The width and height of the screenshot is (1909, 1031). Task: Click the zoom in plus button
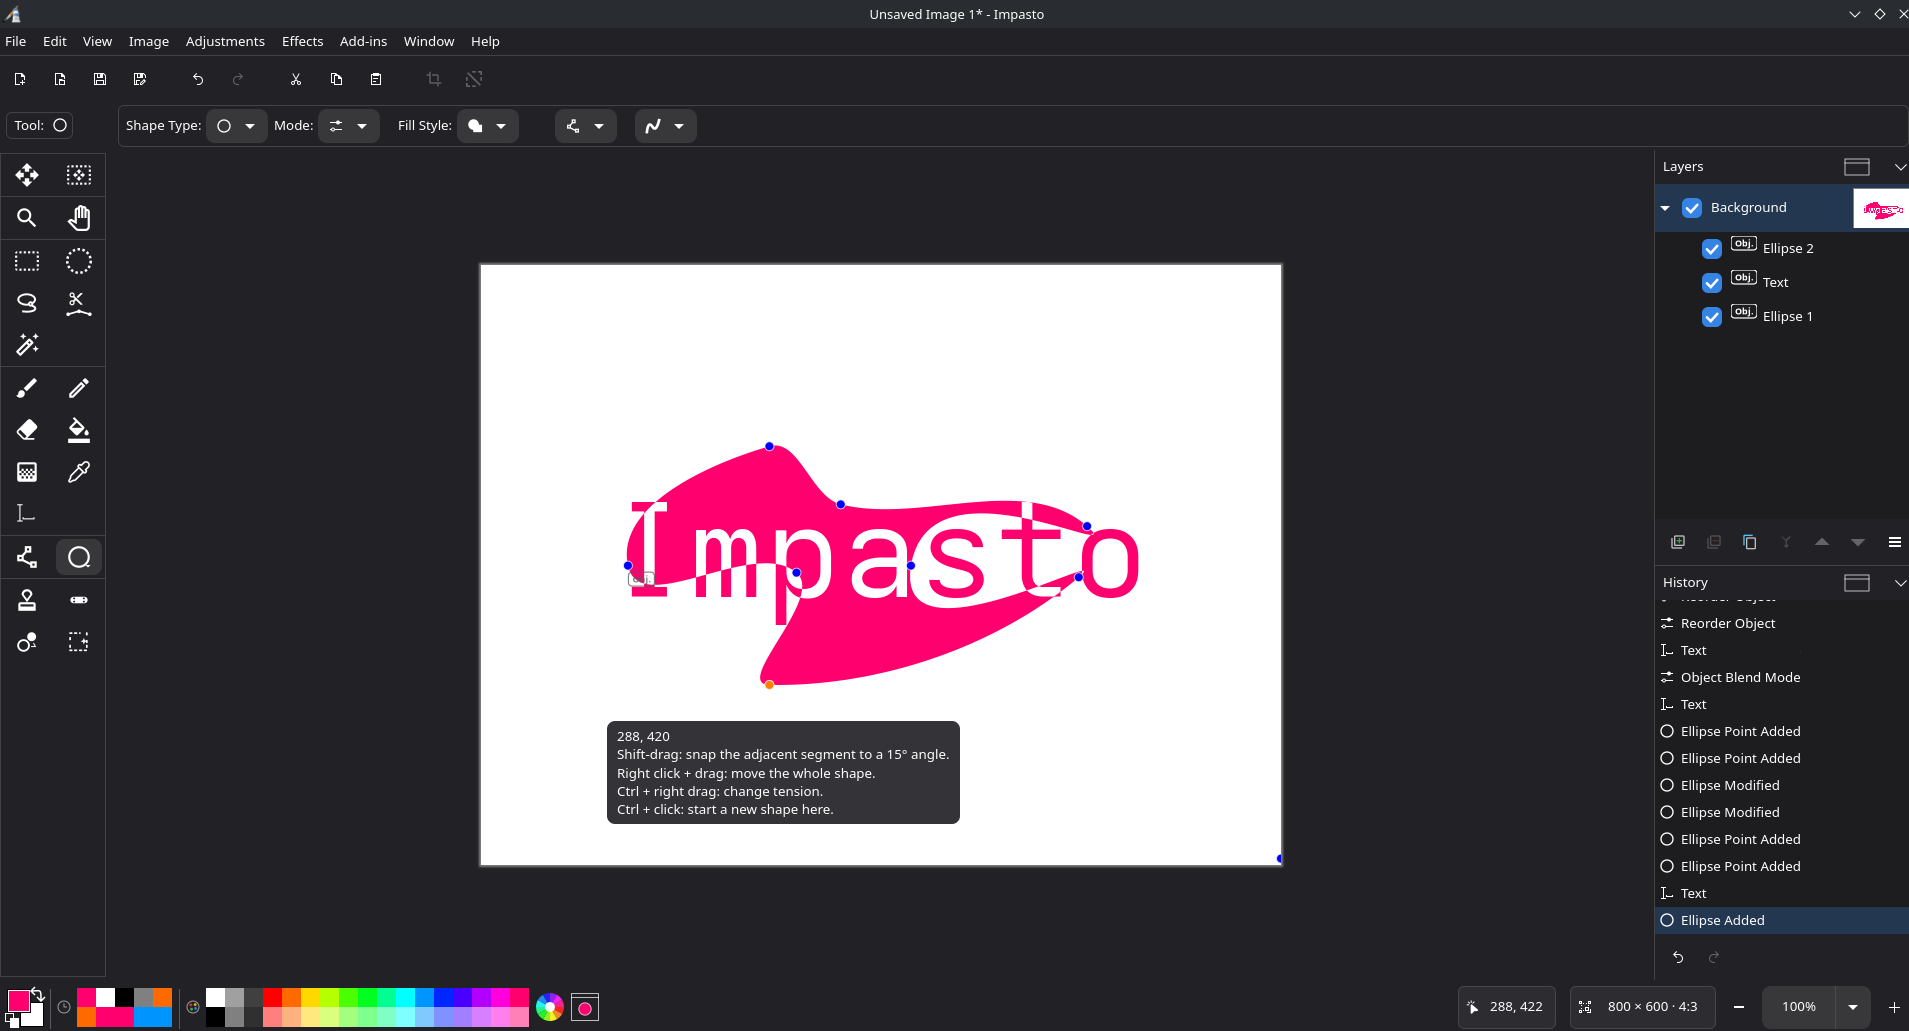(x=1894, y=1007)
